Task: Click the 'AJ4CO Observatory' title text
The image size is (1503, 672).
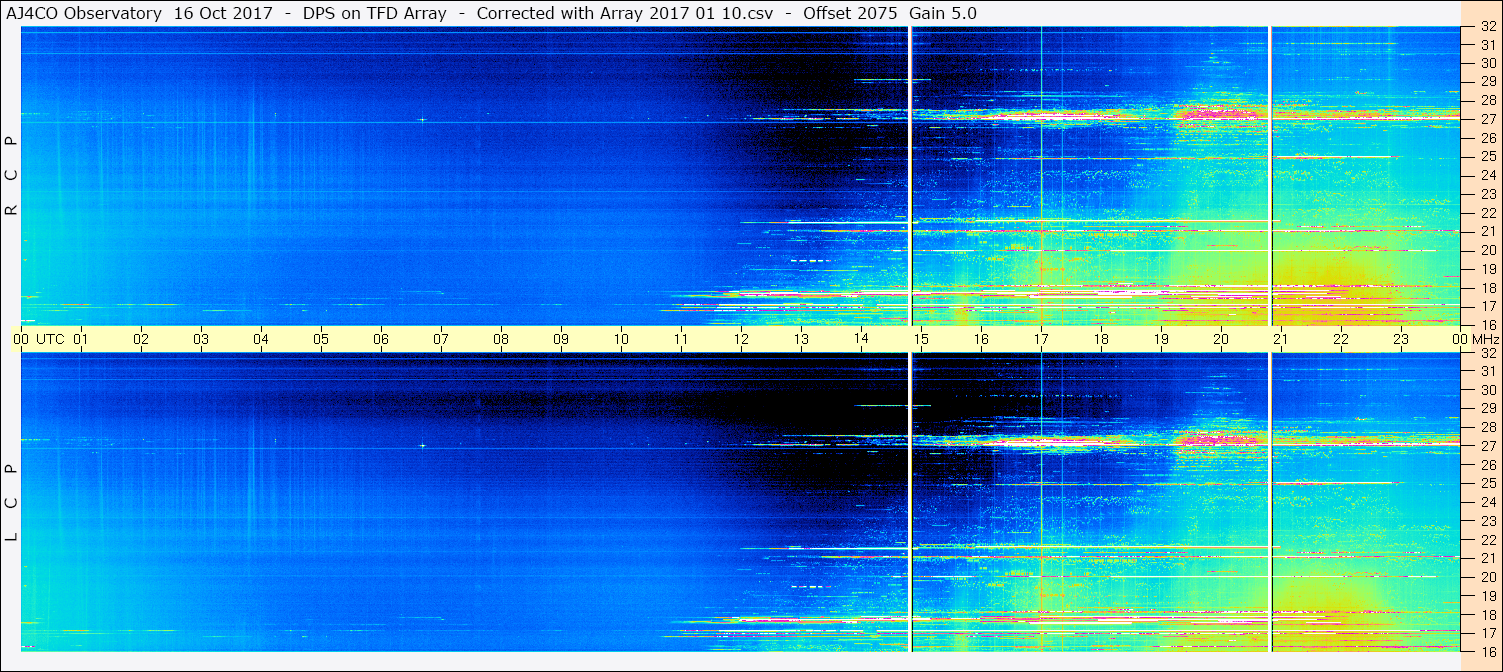Action: 83,13
